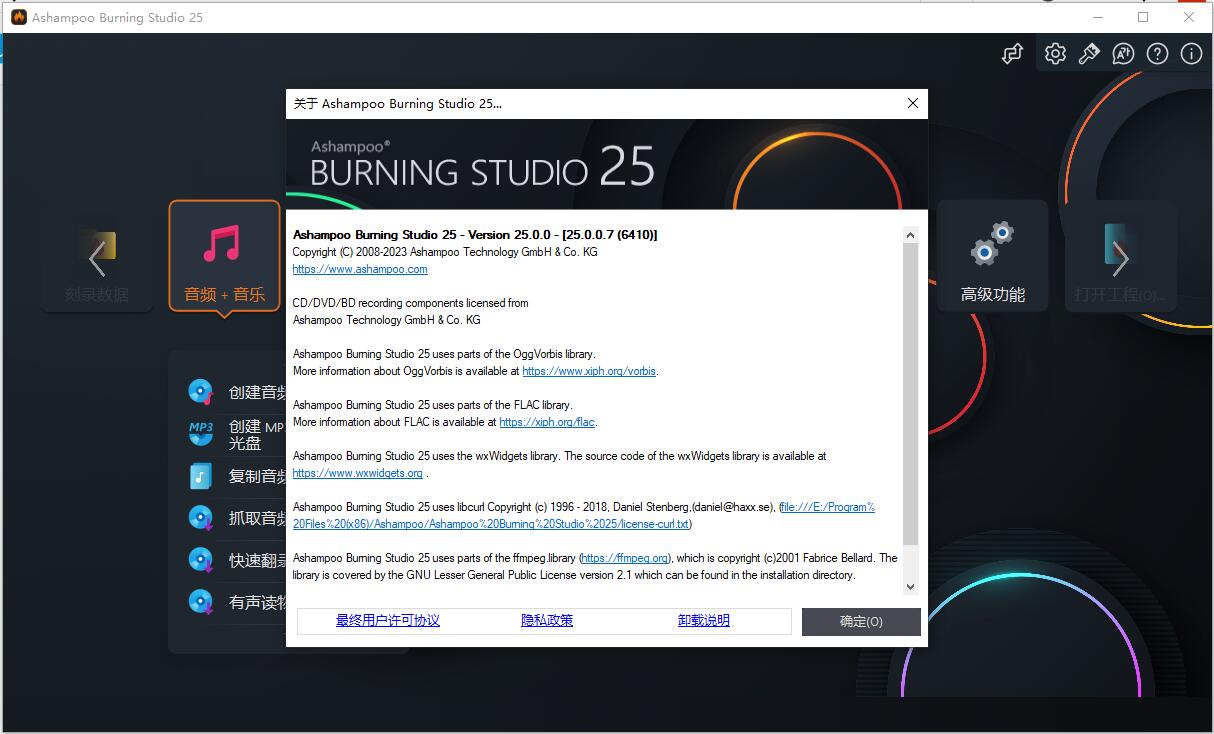Select the 高级功能 gears tile
Image resolution: width=1214 pixels, height=734 pixels.
[992, 256]
